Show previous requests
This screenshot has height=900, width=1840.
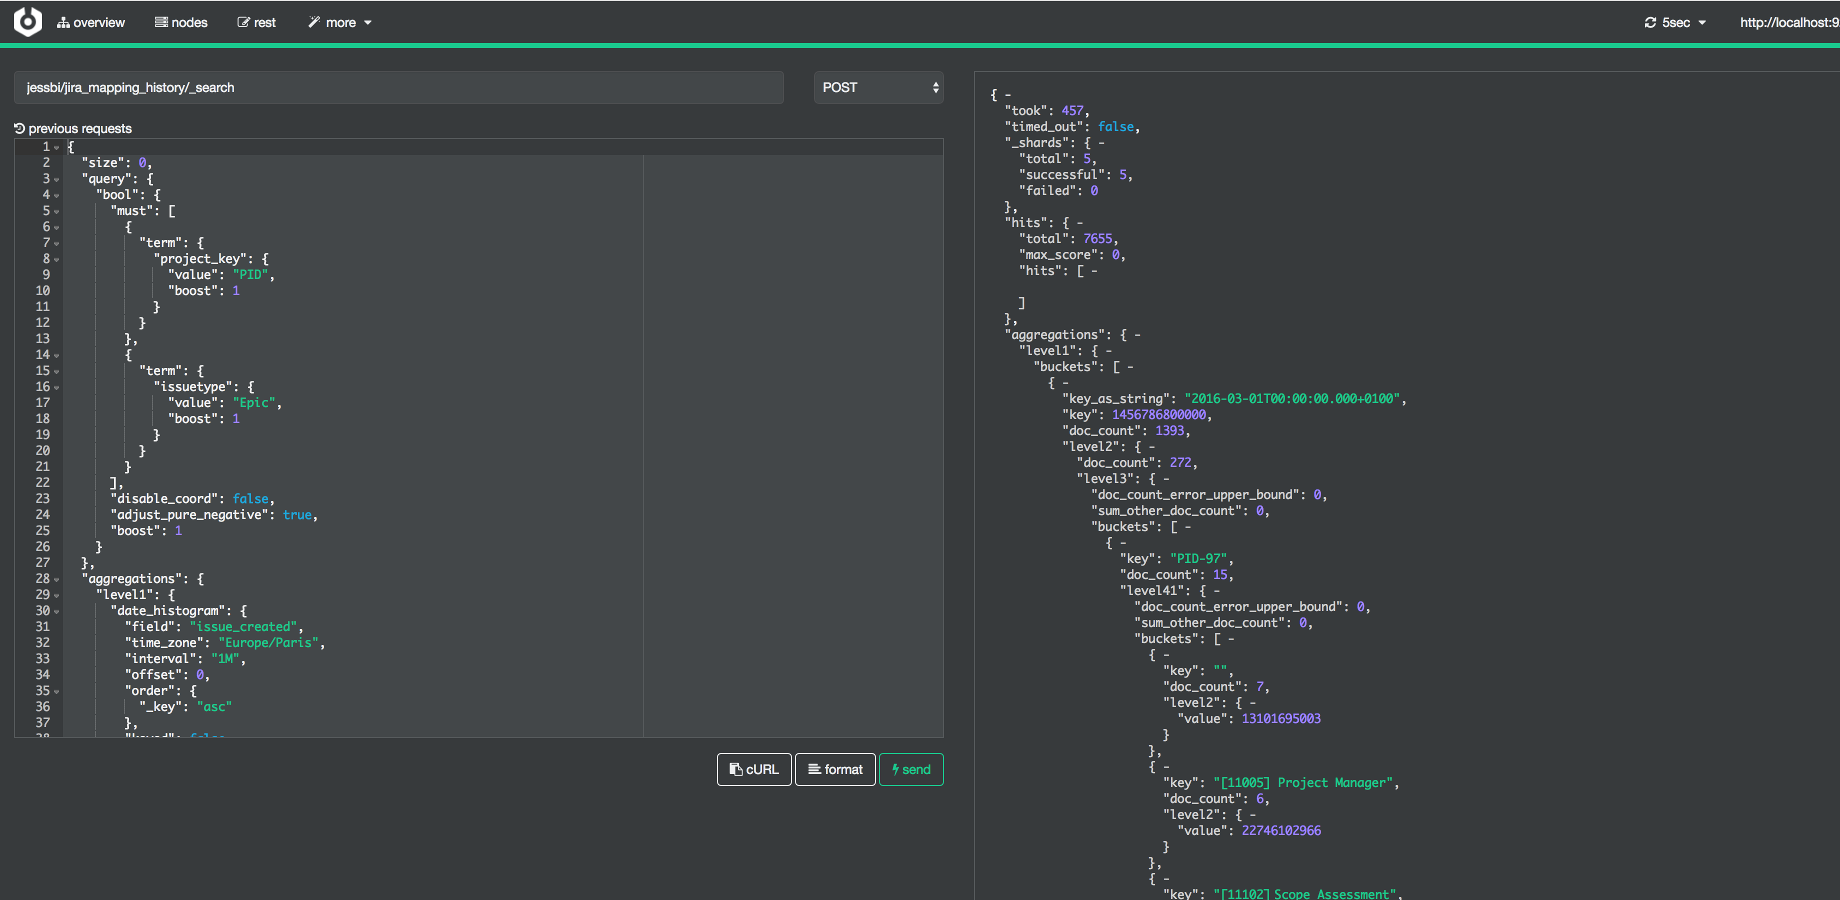coord(73,128)
